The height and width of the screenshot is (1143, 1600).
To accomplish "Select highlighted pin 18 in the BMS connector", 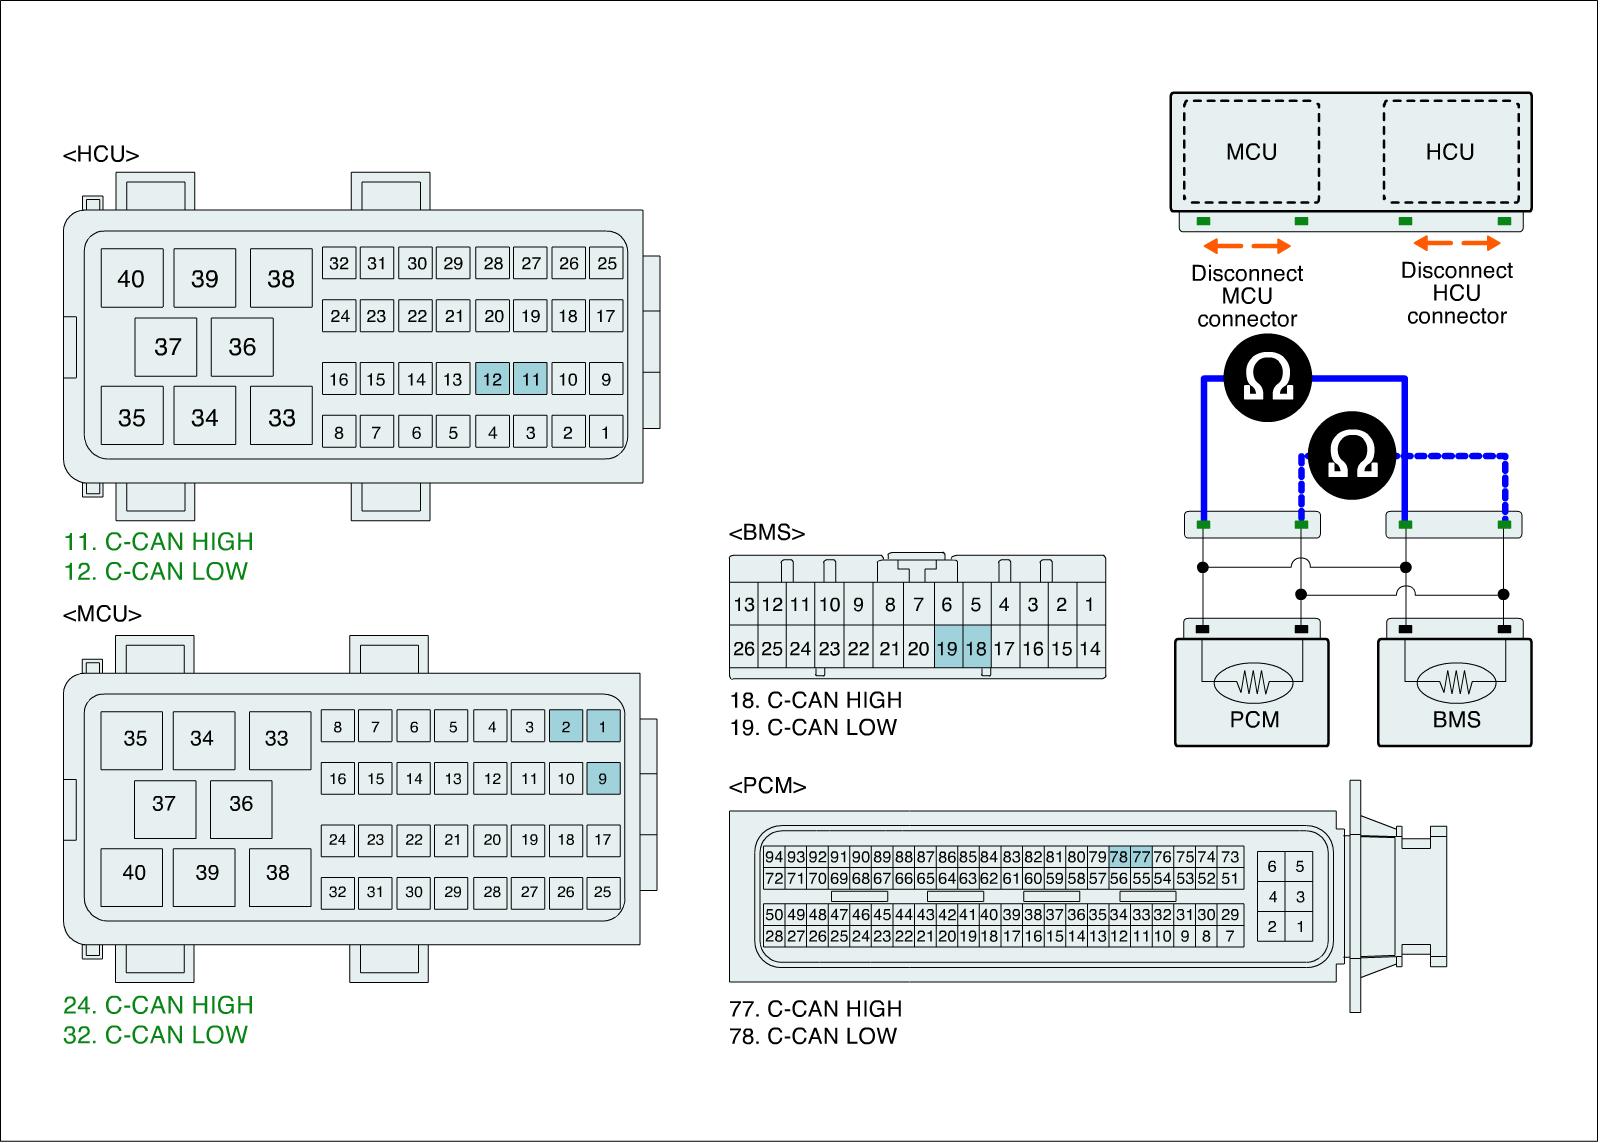I will click(x=976, y=649).
